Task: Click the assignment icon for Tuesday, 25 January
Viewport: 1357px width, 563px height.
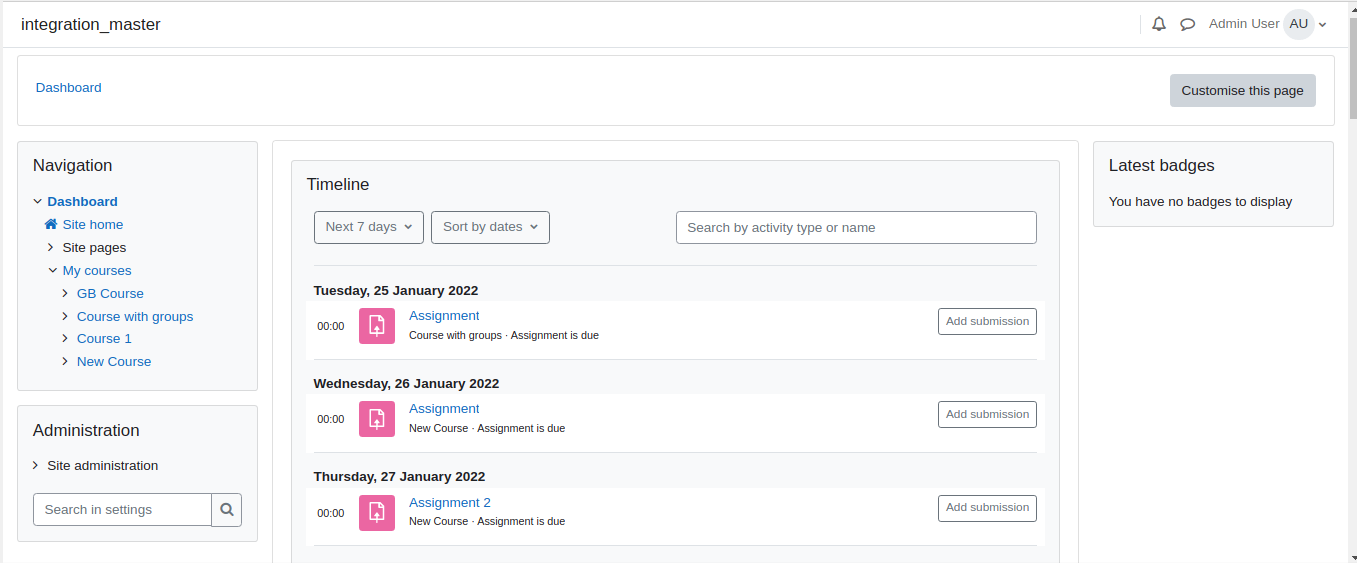Action: pyautogui.click(x=377, y=326)
